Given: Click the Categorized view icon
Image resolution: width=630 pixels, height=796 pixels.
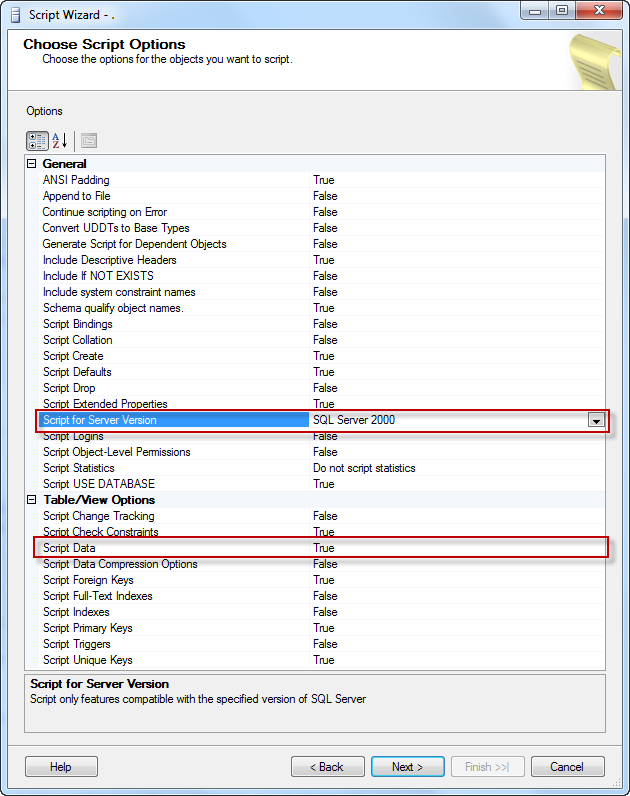Looking at the screenshot, I should (36, 140).
